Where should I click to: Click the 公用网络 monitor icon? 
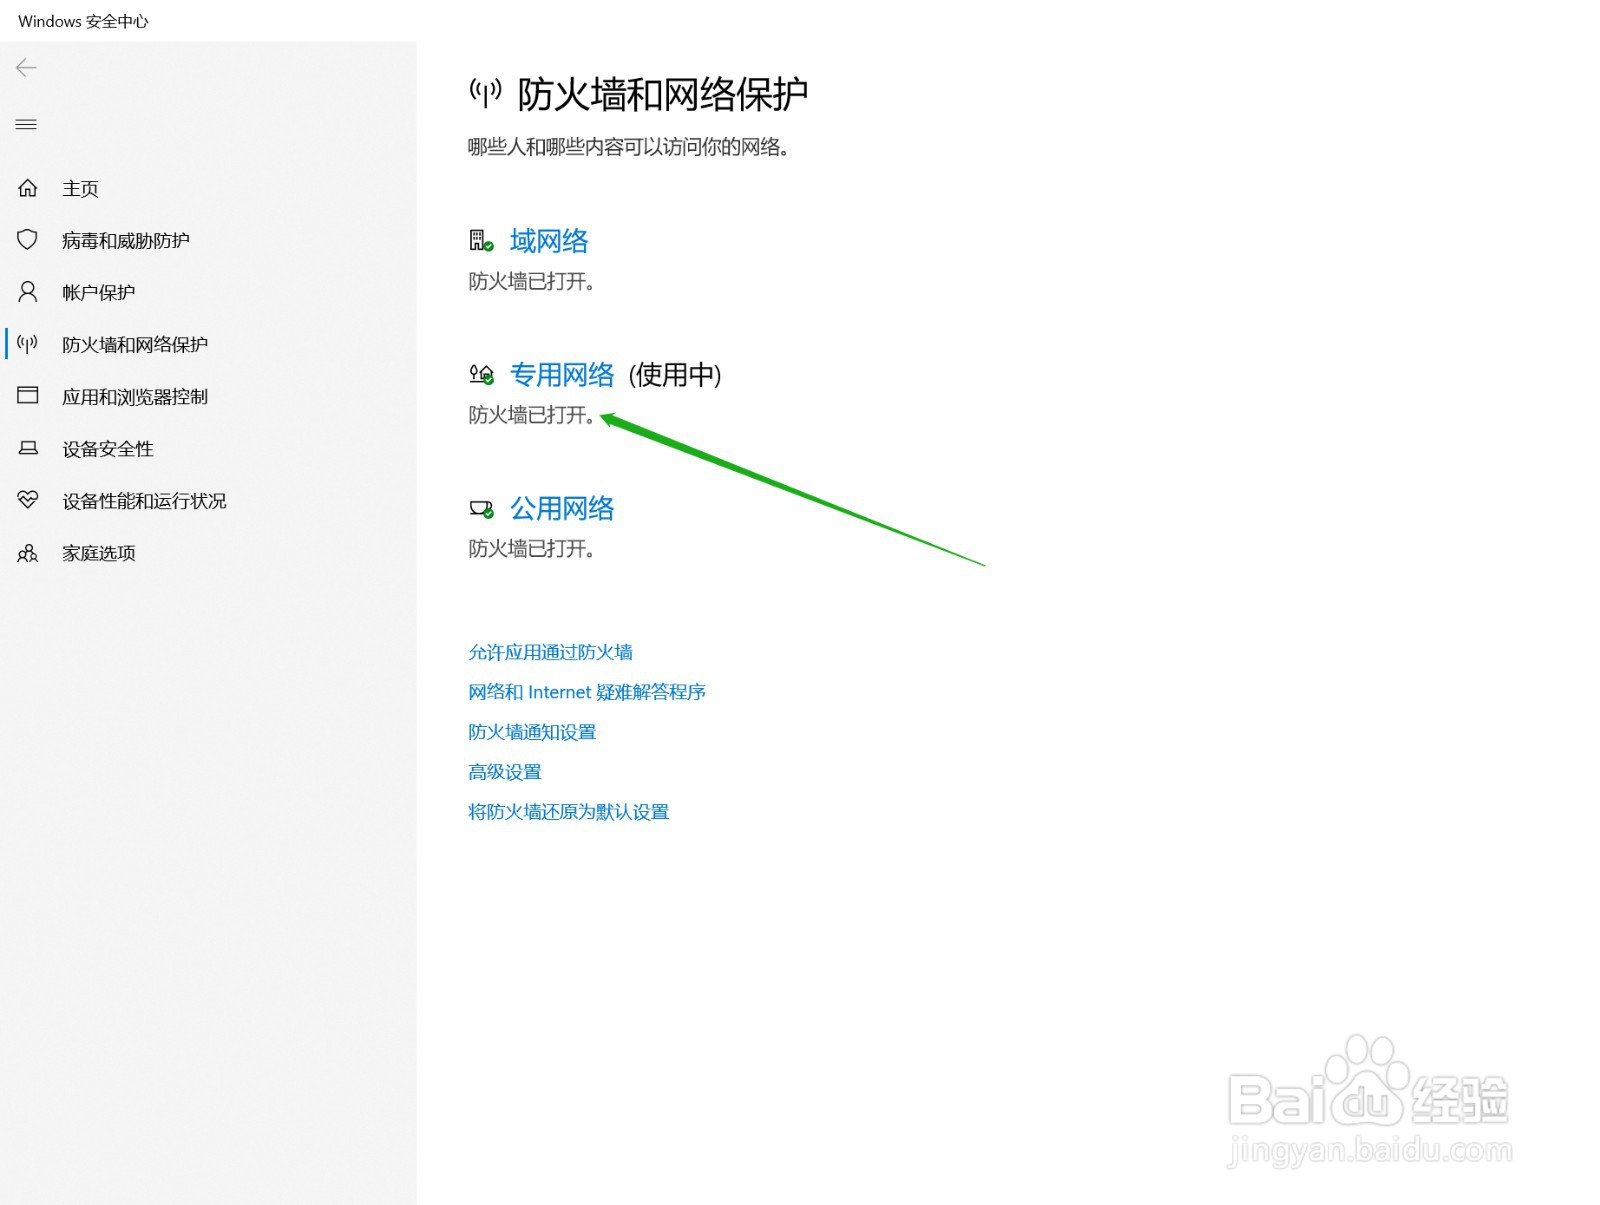coord(481,508)
